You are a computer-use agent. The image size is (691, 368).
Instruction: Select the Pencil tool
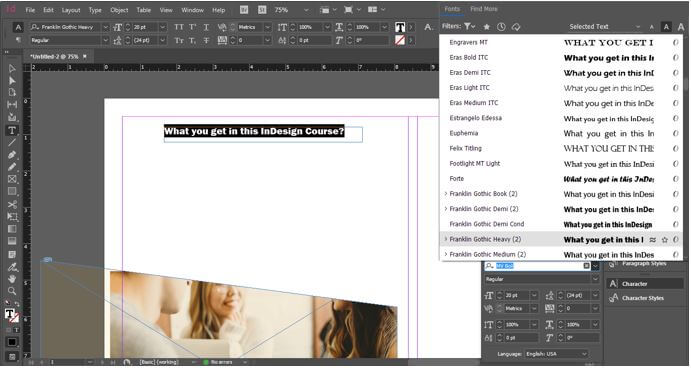click(12, 167)
